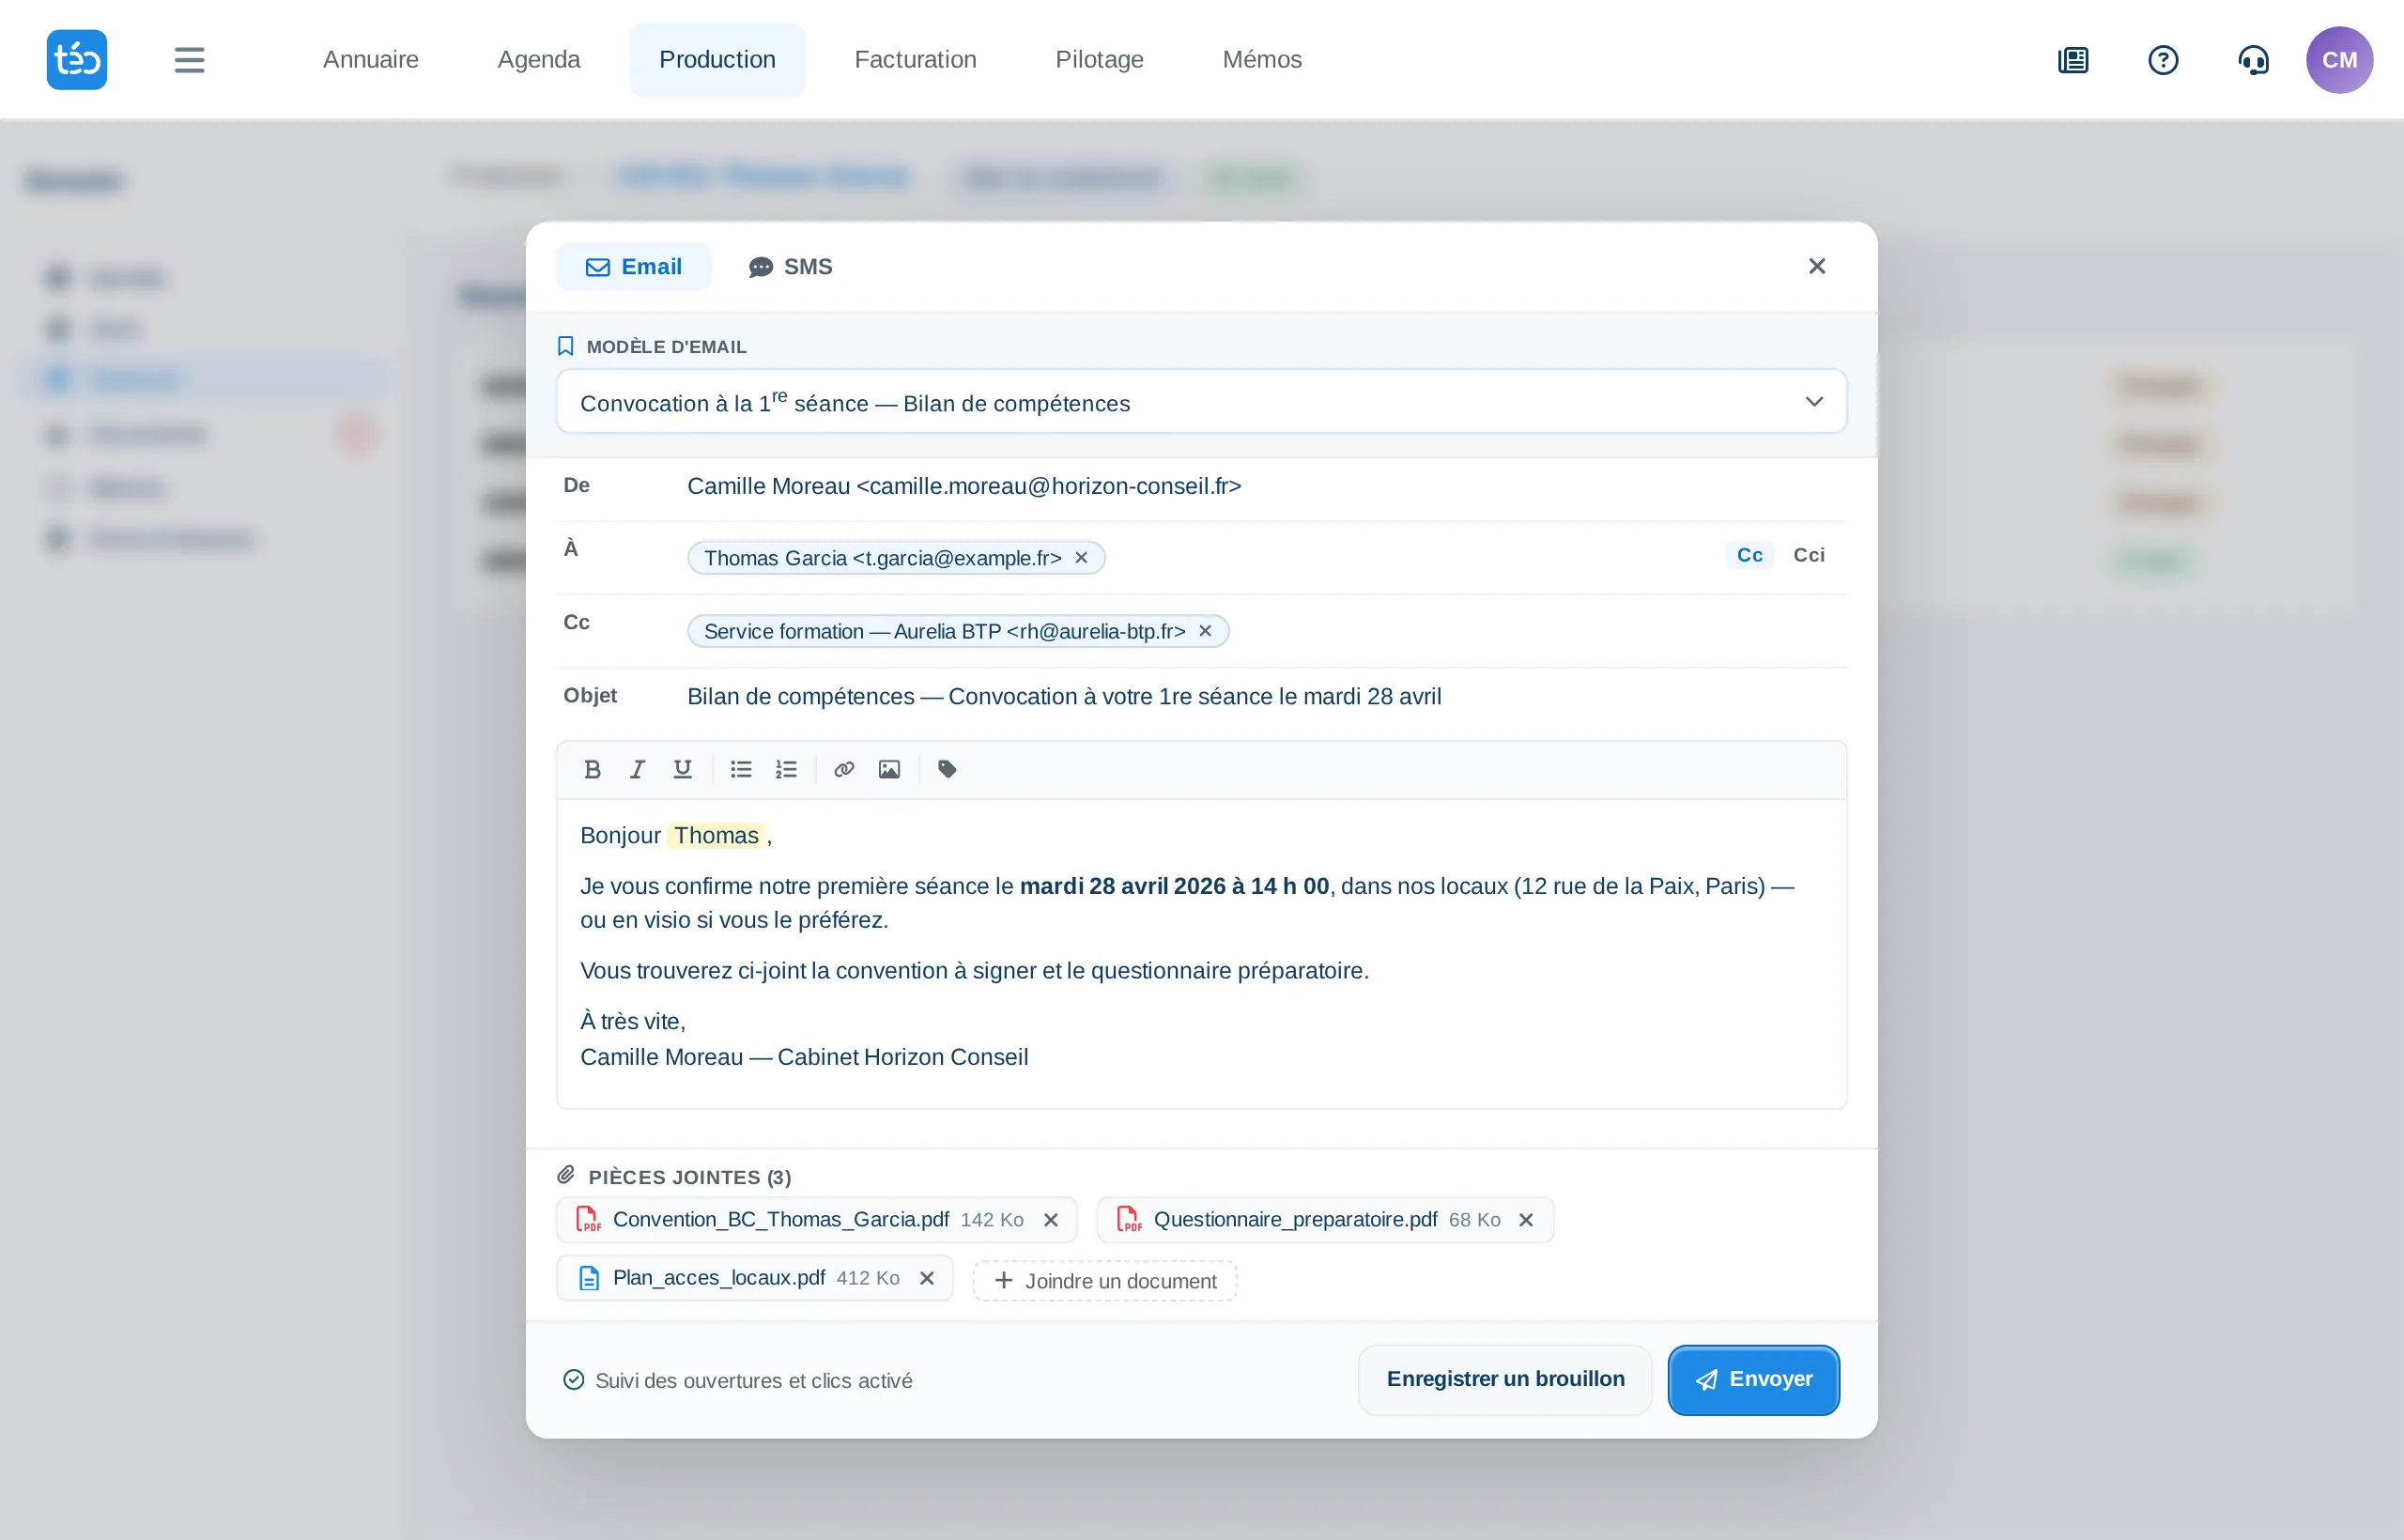The image size is (2404, 1540).
Task: Click the paperclip Pièces jointes icon
Action: [x=566, y=1175]
